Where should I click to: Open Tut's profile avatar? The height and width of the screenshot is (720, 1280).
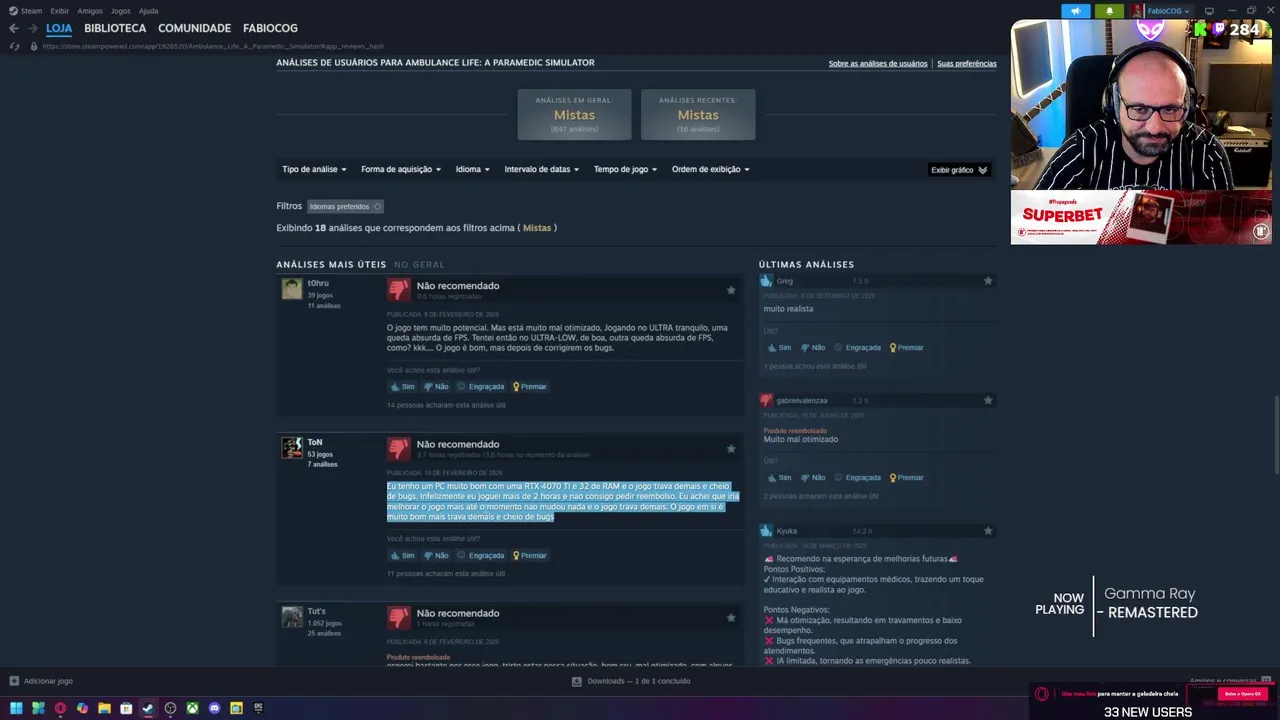tap(292, 617)
